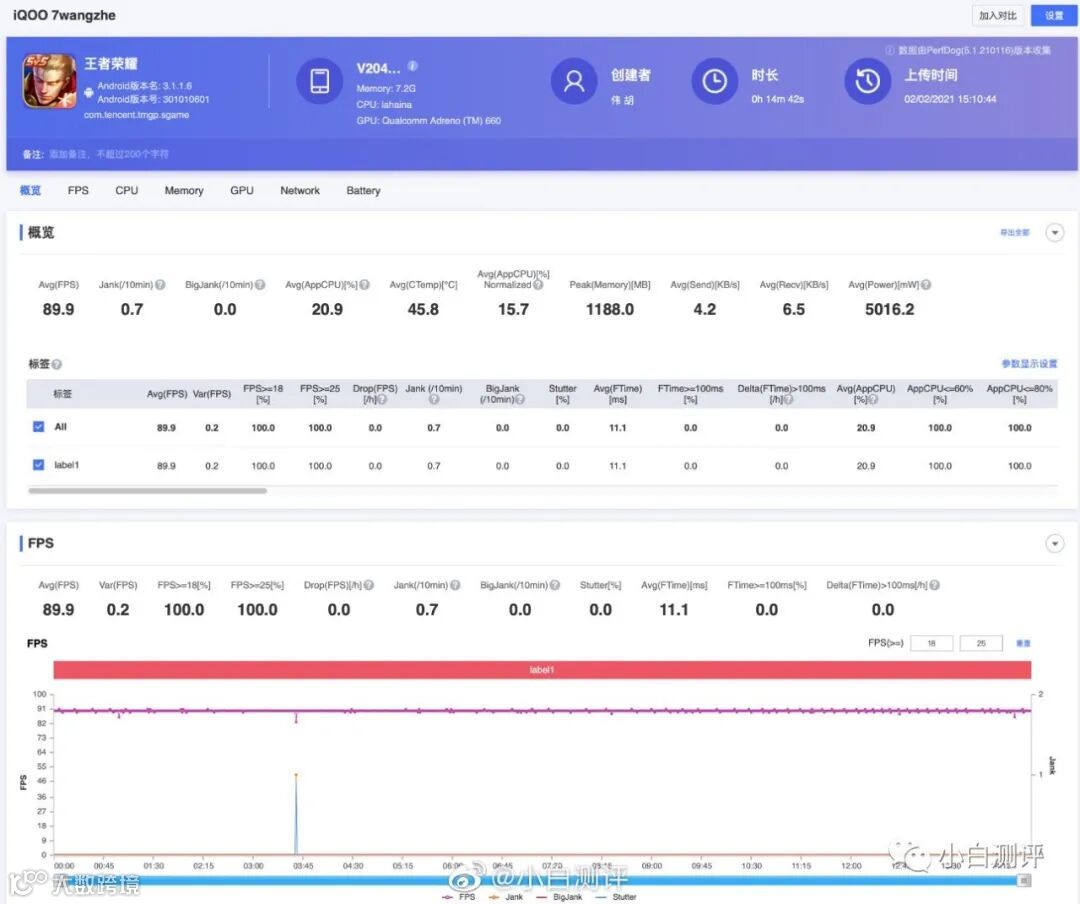1080x904 pixels.
Task: Click help icon next to Avg(Power)[mW]
Action: coord(926,285)
